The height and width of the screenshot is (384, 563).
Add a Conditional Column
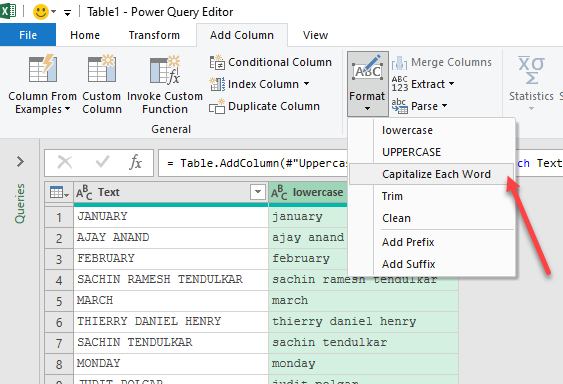[x=271, y=62]
